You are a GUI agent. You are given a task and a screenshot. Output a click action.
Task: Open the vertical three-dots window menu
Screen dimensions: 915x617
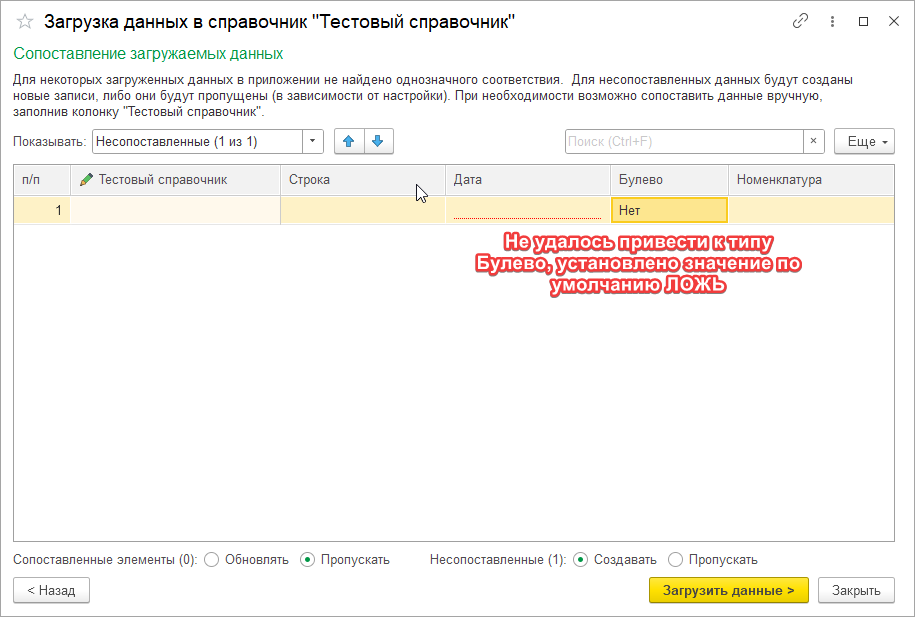[x=832, y=21]
